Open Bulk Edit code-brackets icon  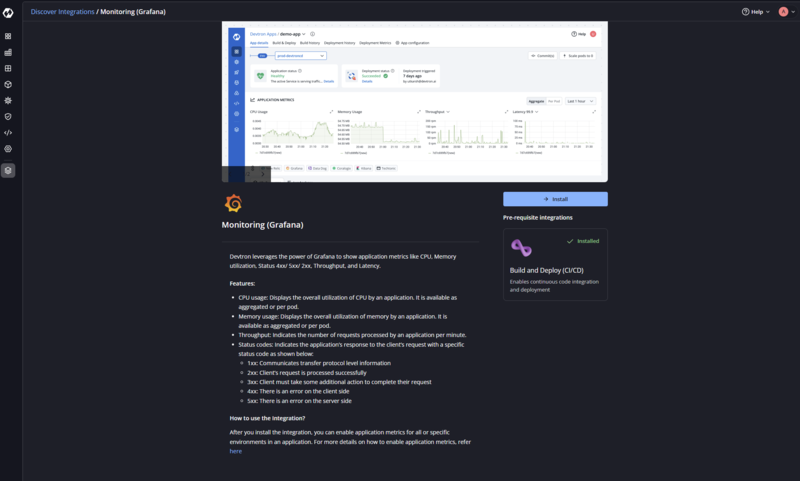coord(8,133)
